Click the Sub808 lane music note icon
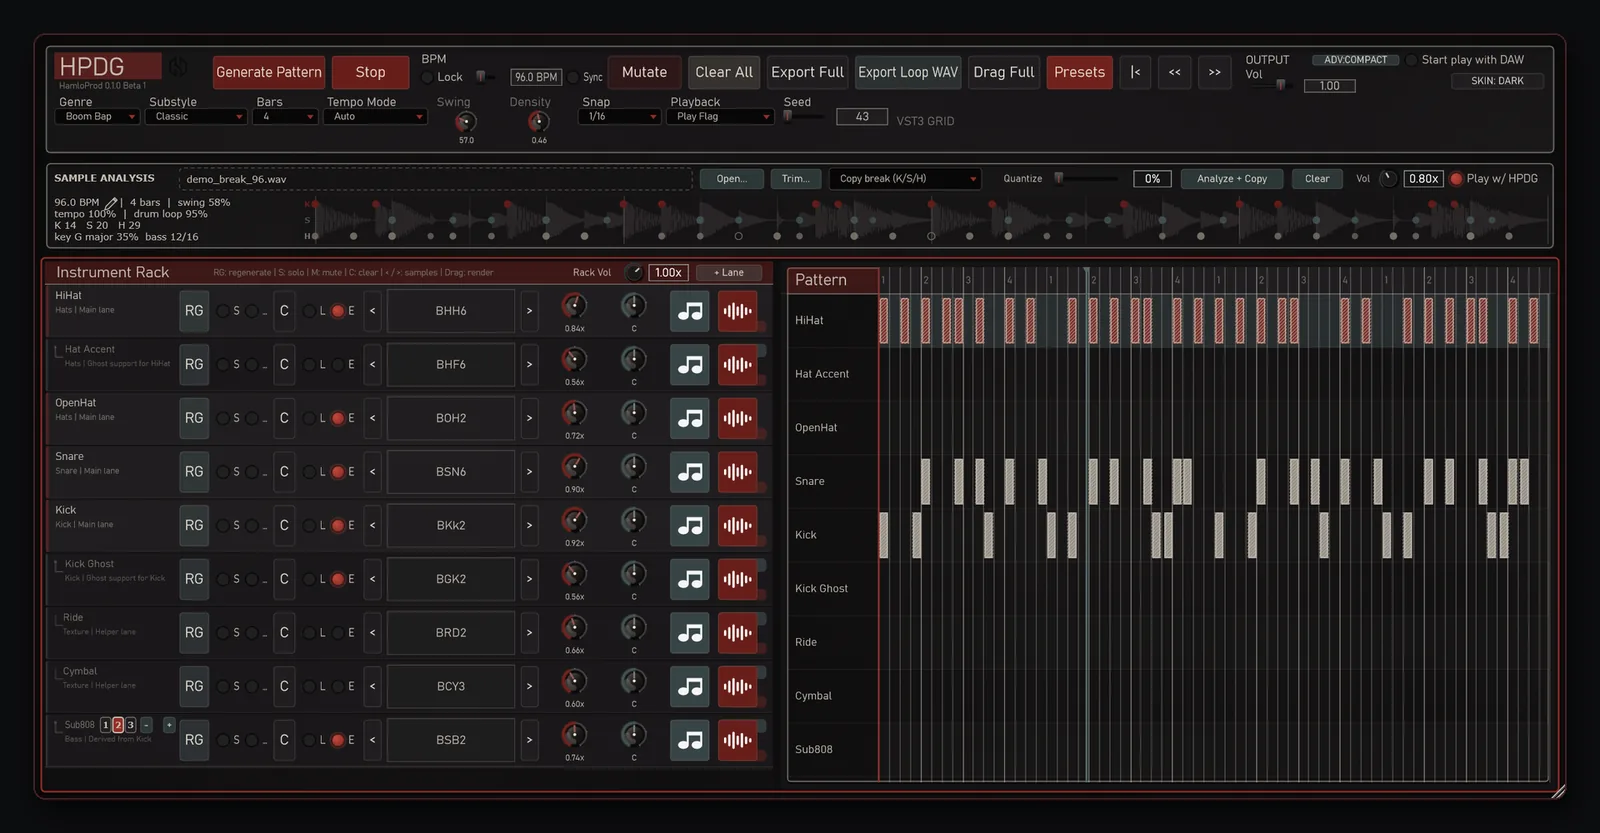 point(690,740)
